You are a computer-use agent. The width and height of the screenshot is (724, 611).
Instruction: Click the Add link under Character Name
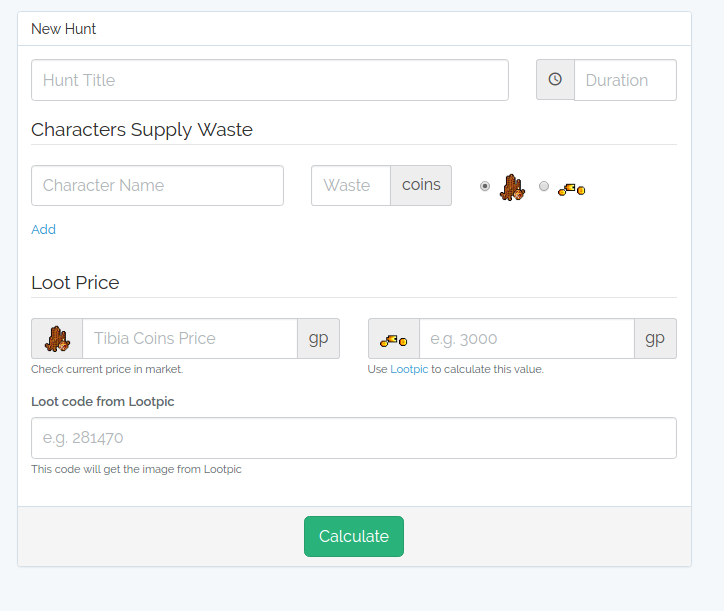43,229
